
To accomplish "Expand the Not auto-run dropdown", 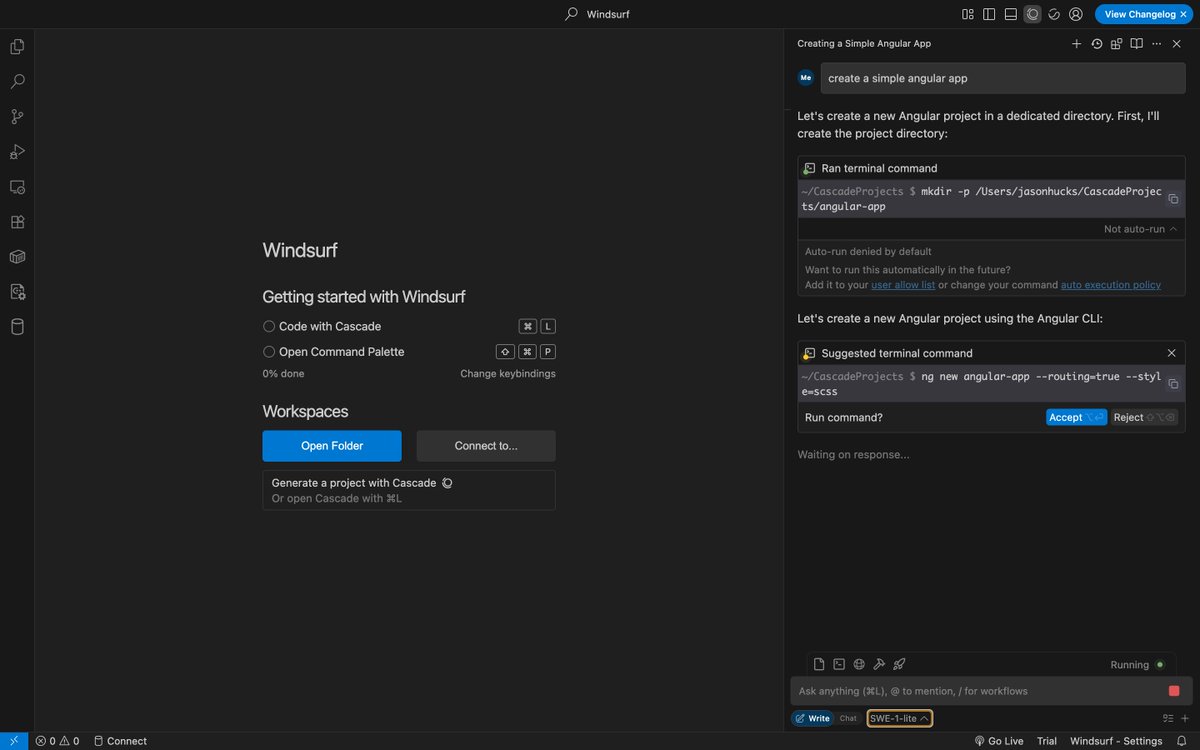I will 1140,229.
